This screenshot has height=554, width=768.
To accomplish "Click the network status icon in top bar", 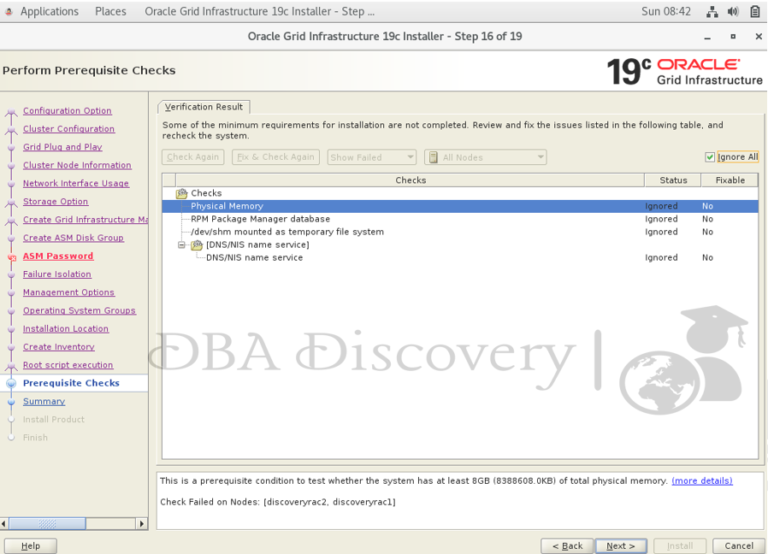I will tap(712, 12).
